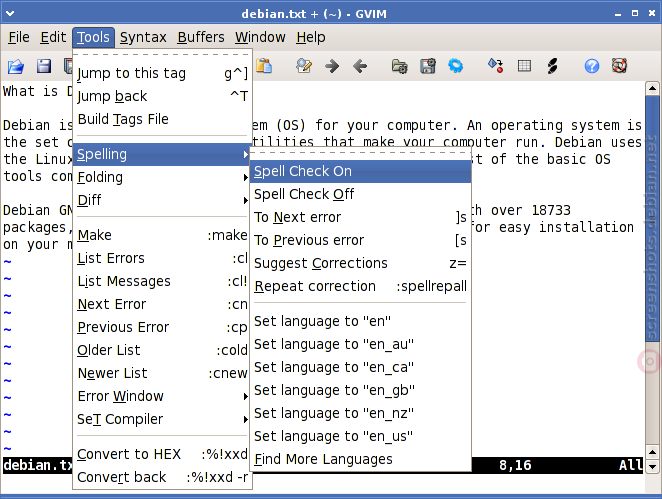Expand the SeT Compiler submenu
The width and height of the screenshot is (662, 499).
point(163,419)
